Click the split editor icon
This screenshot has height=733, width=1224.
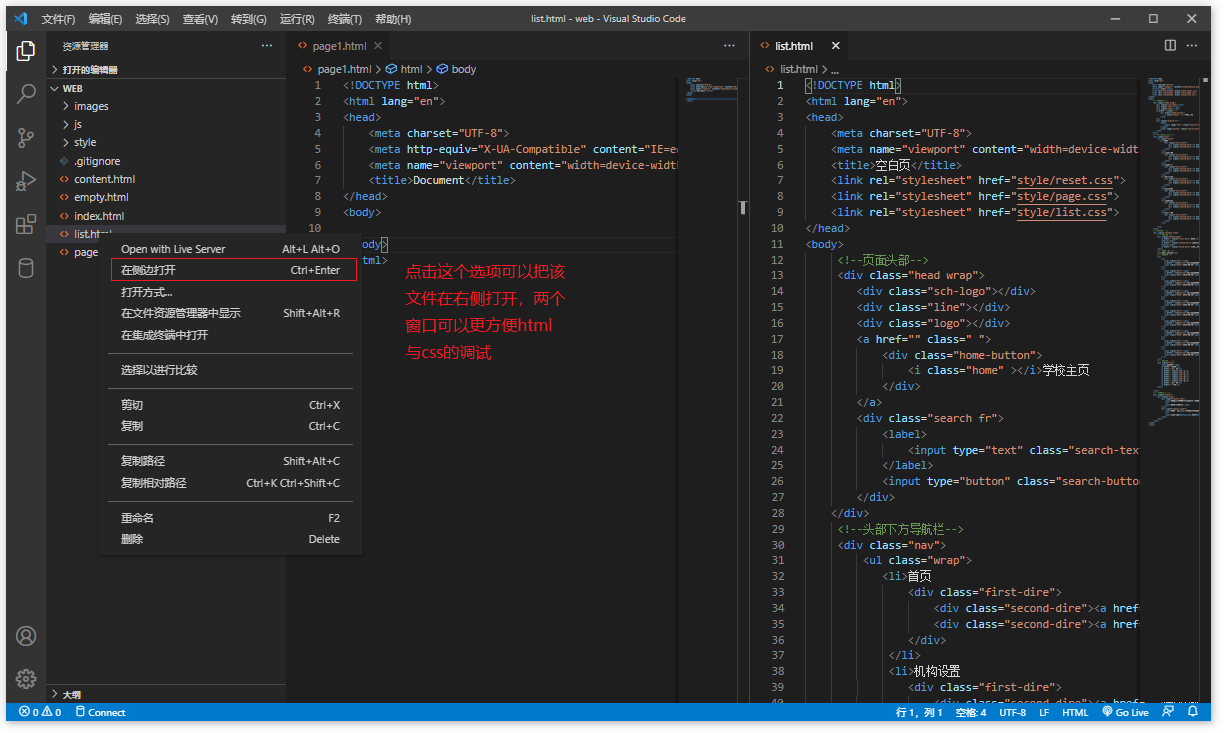pos(1170,45)
